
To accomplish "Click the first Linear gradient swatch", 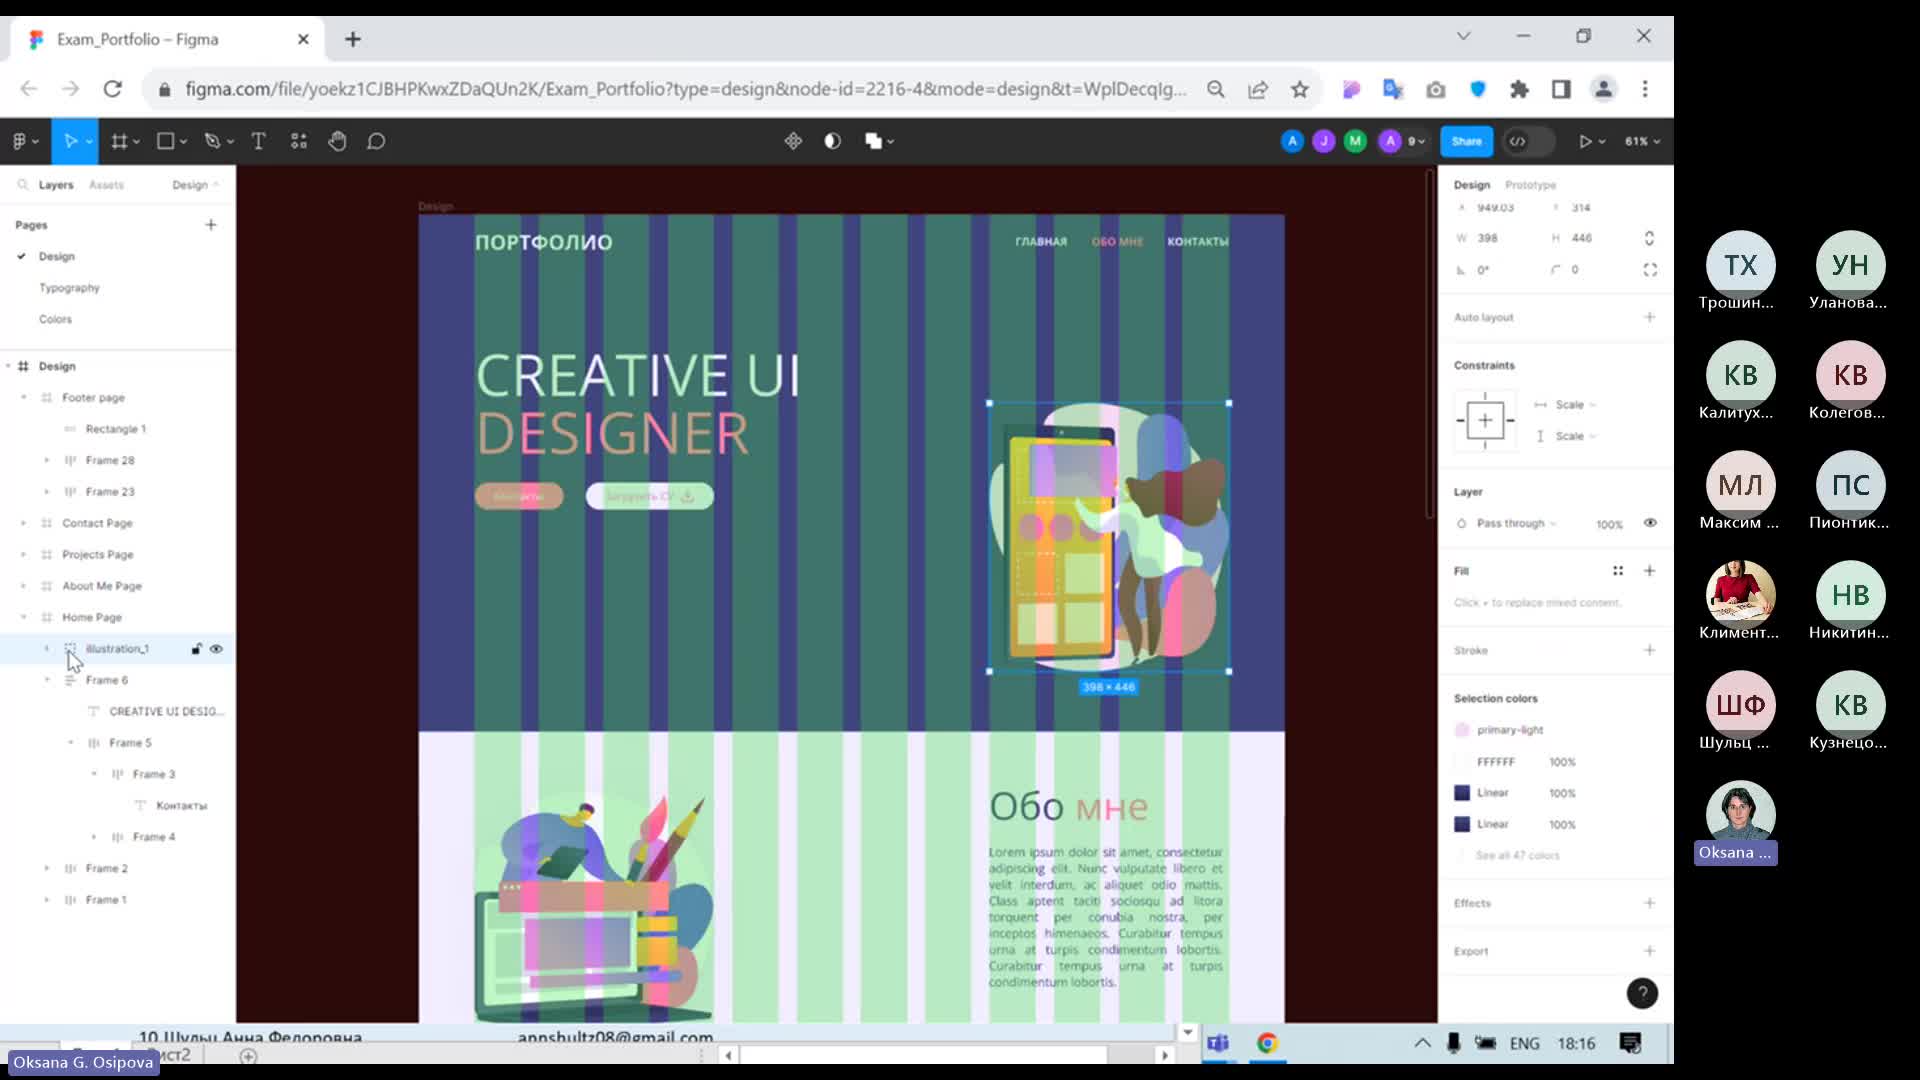I will tap(1462, 793).
